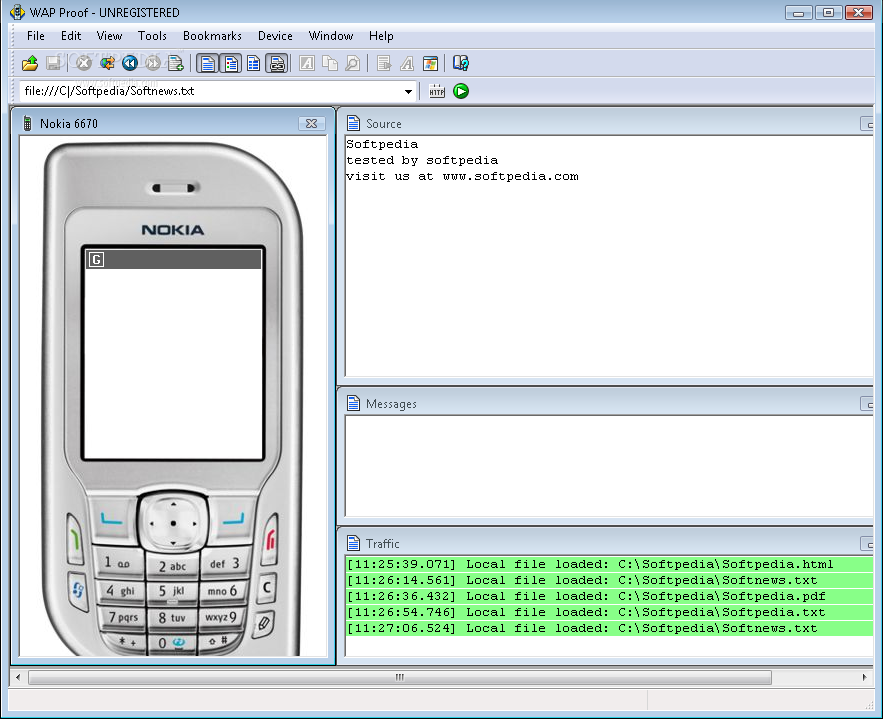Click the Traffic panel document icon
The height and width of the screenshot is (719, 883).
pos(354,543)
